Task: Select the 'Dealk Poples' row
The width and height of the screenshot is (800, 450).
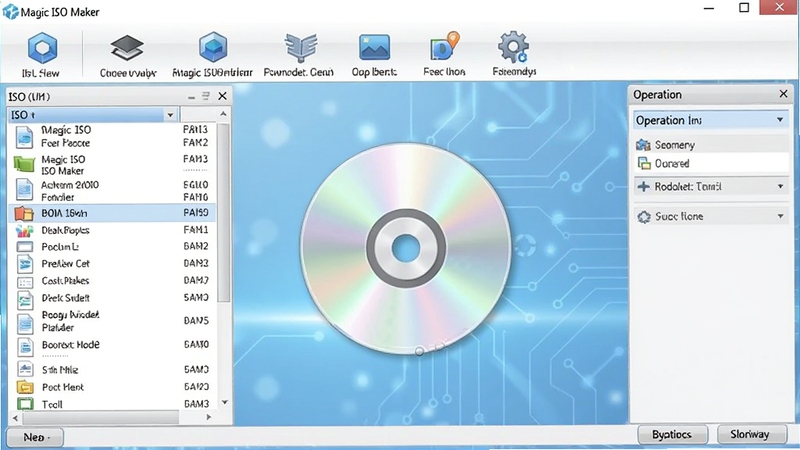Action: coord(112,231)
